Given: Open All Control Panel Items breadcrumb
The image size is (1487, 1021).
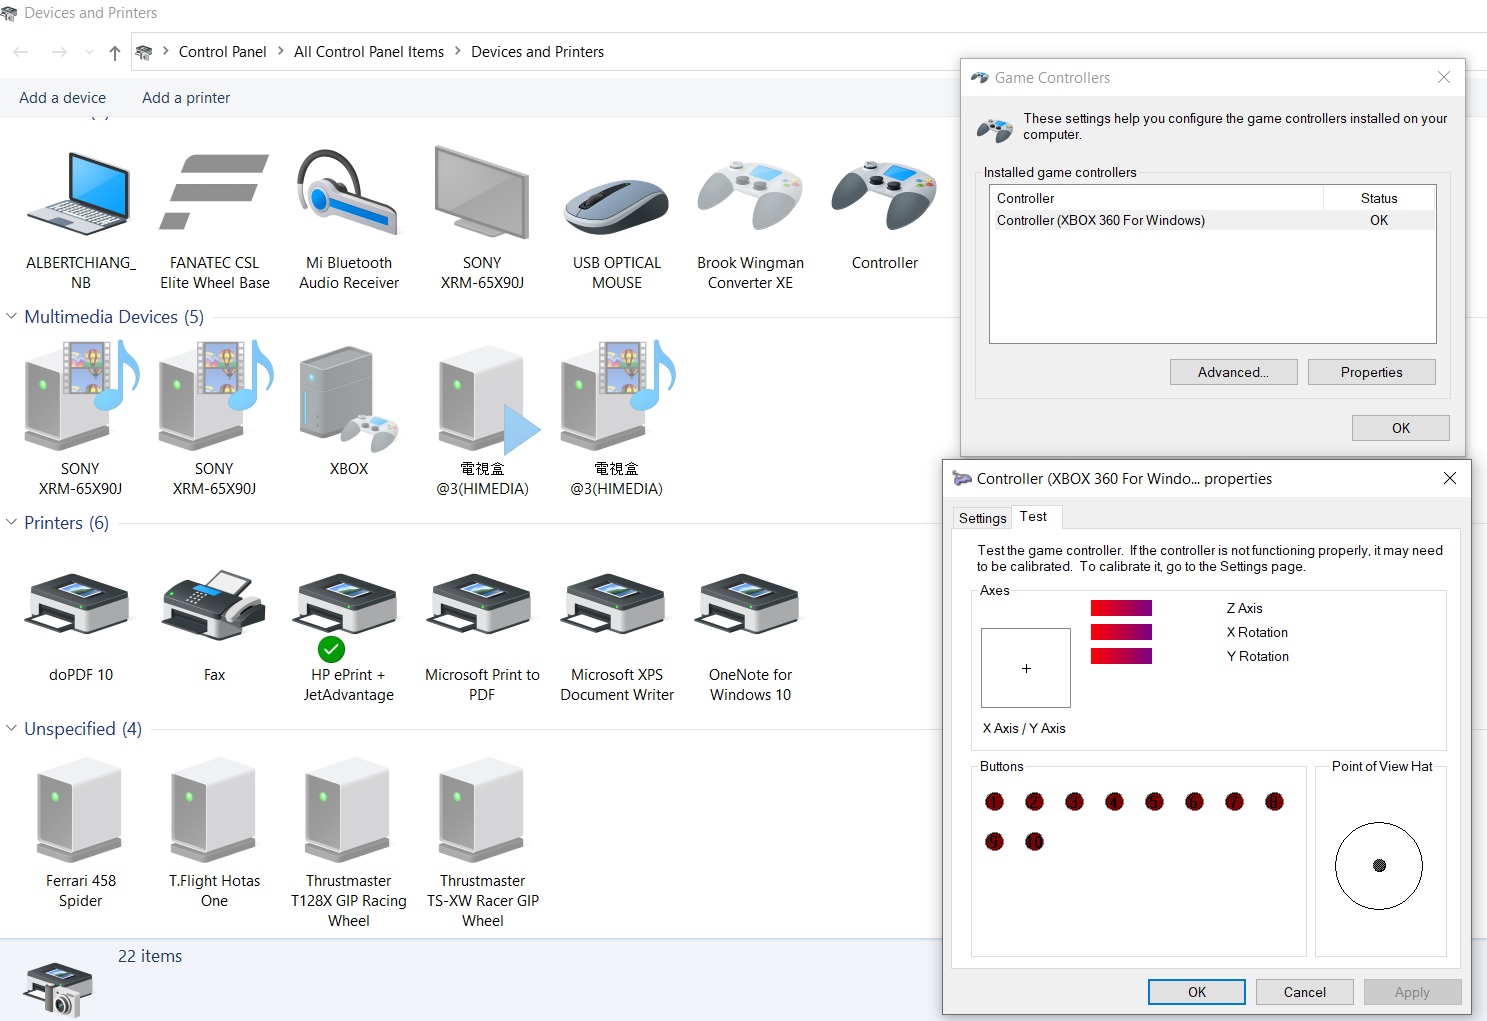Looking at the screenshot, I should click(369, 52).
